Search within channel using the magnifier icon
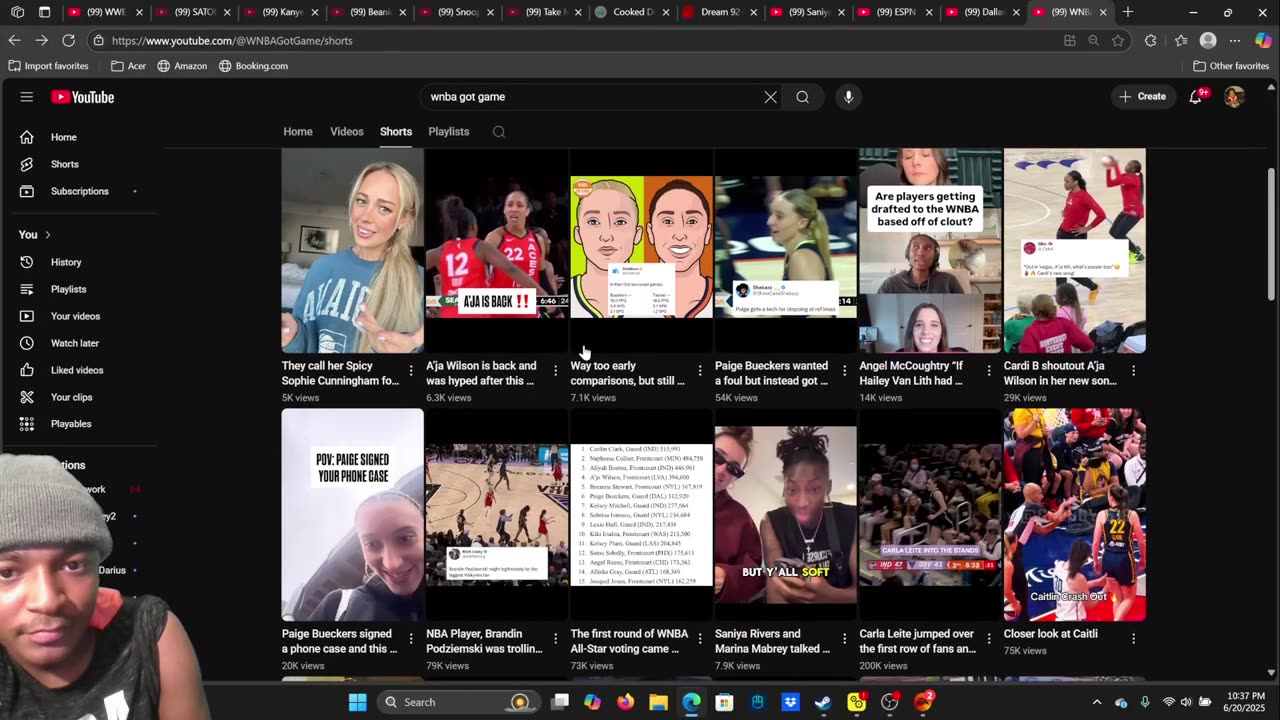This screenshot has height=720, width=1280. point(499,132)
